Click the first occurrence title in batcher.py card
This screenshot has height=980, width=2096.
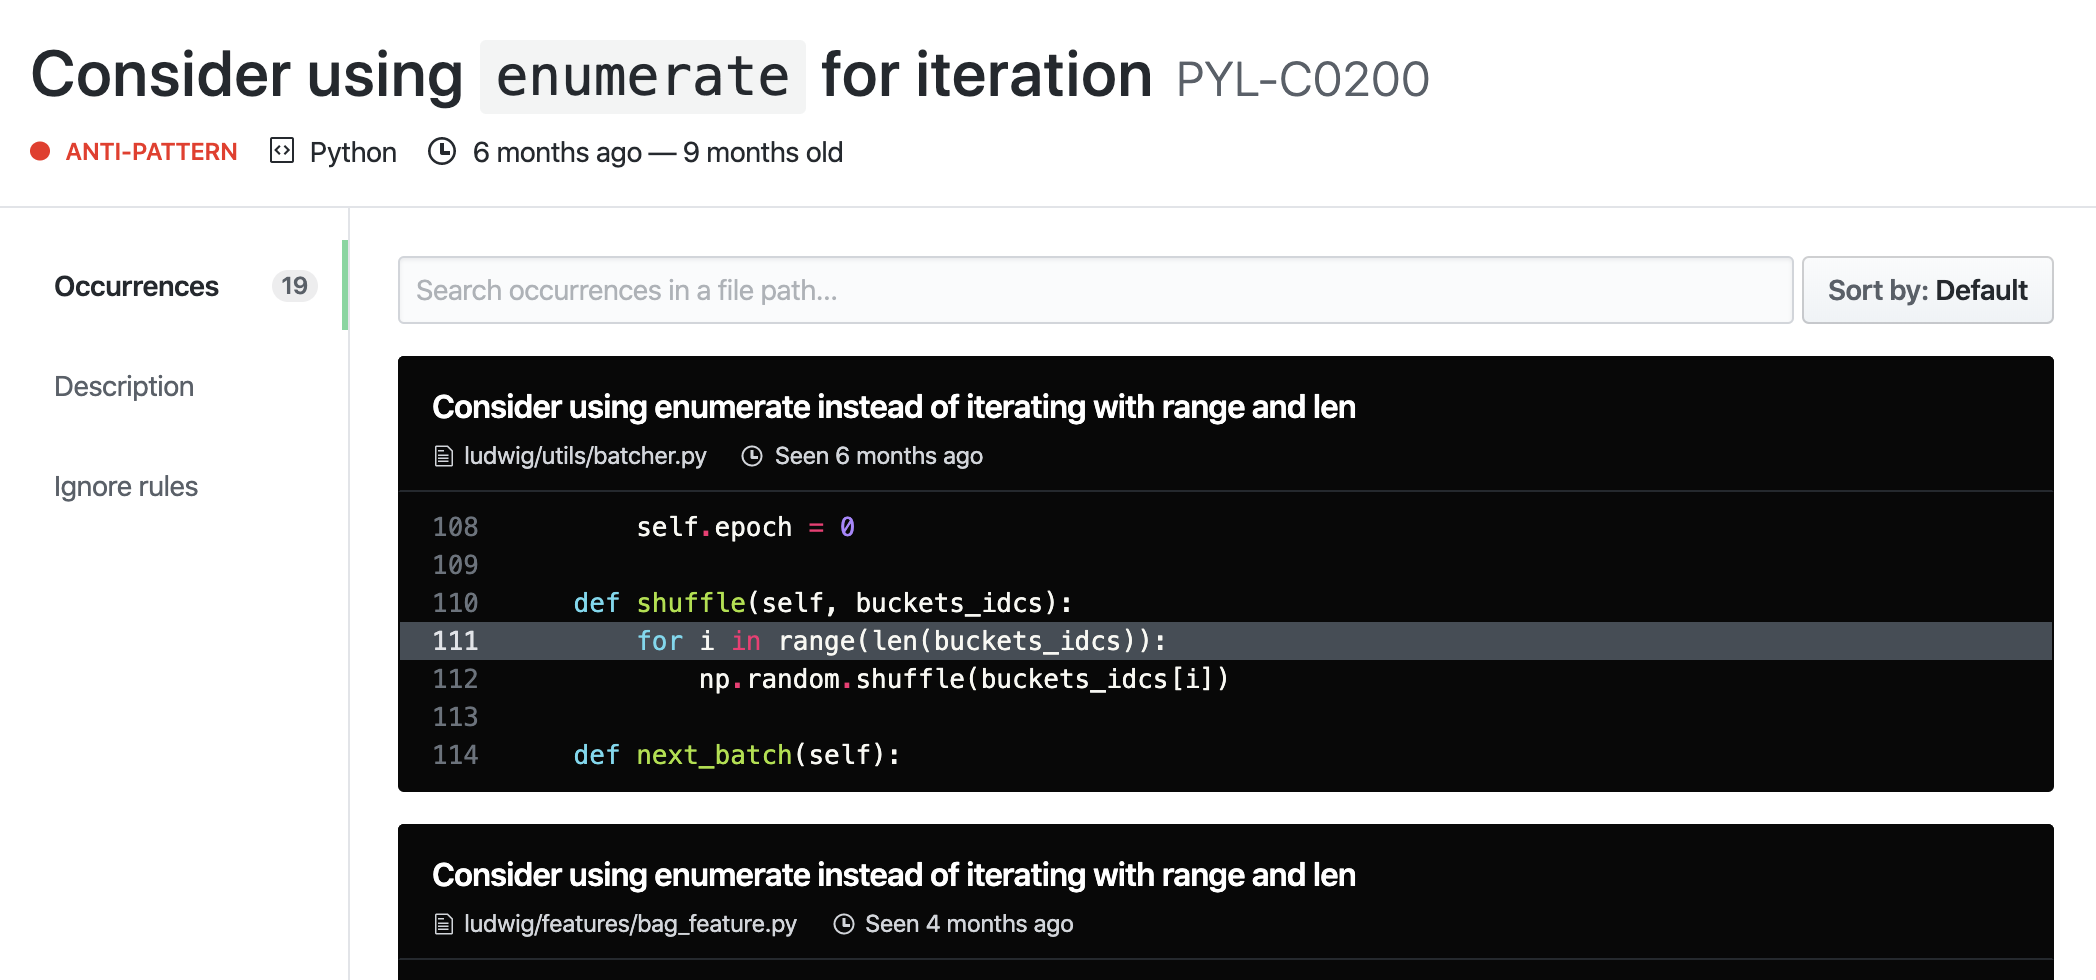point(893,407)
